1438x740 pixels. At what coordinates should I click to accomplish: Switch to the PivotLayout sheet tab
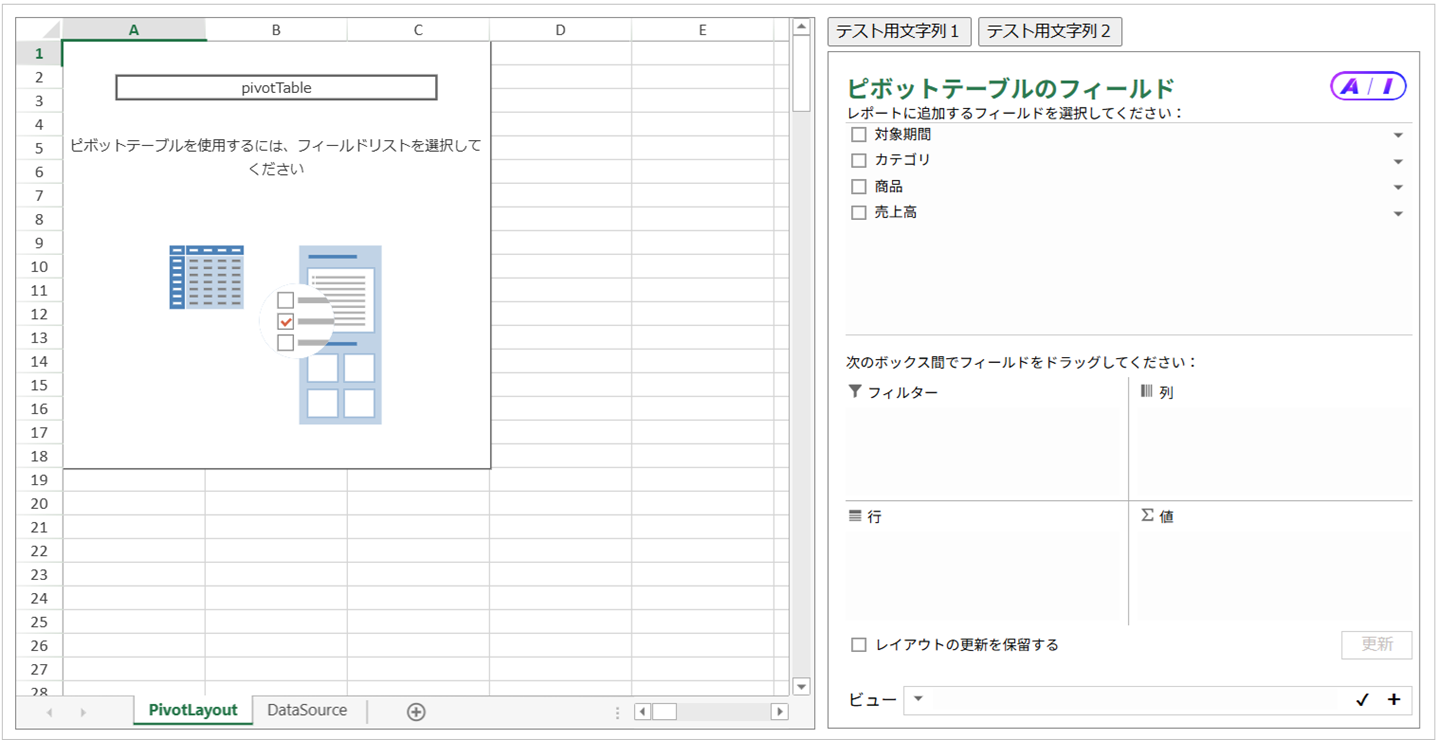point(193,710)
